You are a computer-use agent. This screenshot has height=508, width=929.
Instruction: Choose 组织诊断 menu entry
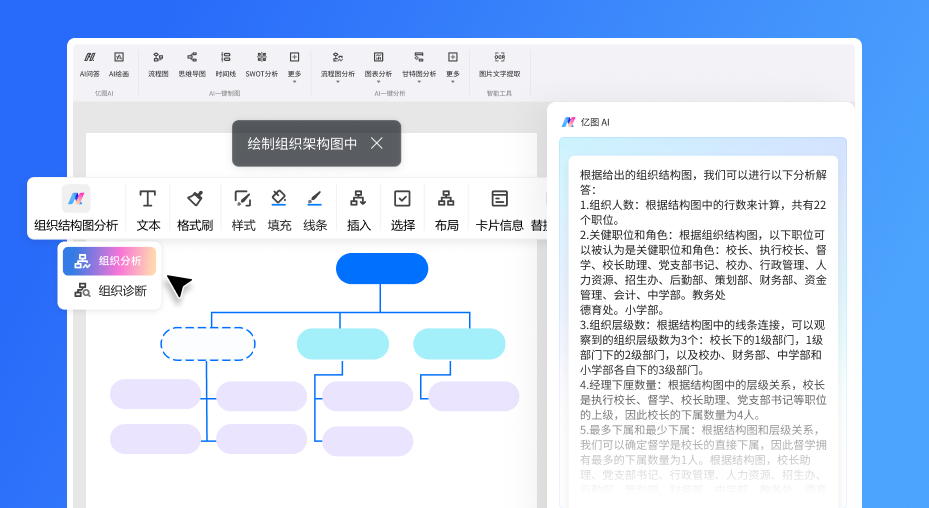tap(110, 291)
